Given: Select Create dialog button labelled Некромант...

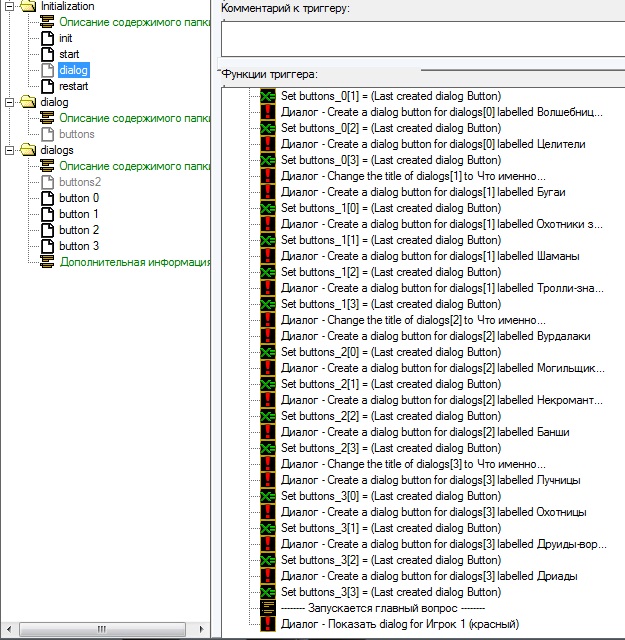Looking at the screenshot, I should (x=441, y=400).
